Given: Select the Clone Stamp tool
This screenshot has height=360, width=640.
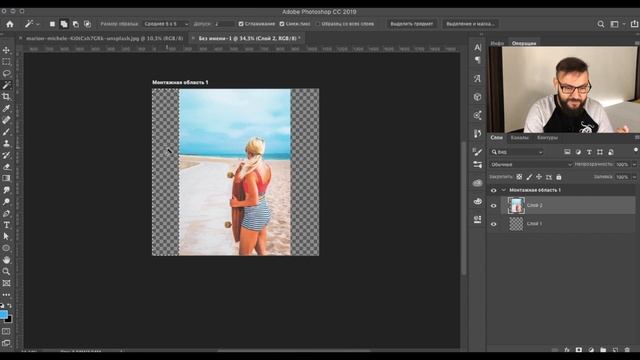Looking at the screenshot, I should [x=6, y=143].
